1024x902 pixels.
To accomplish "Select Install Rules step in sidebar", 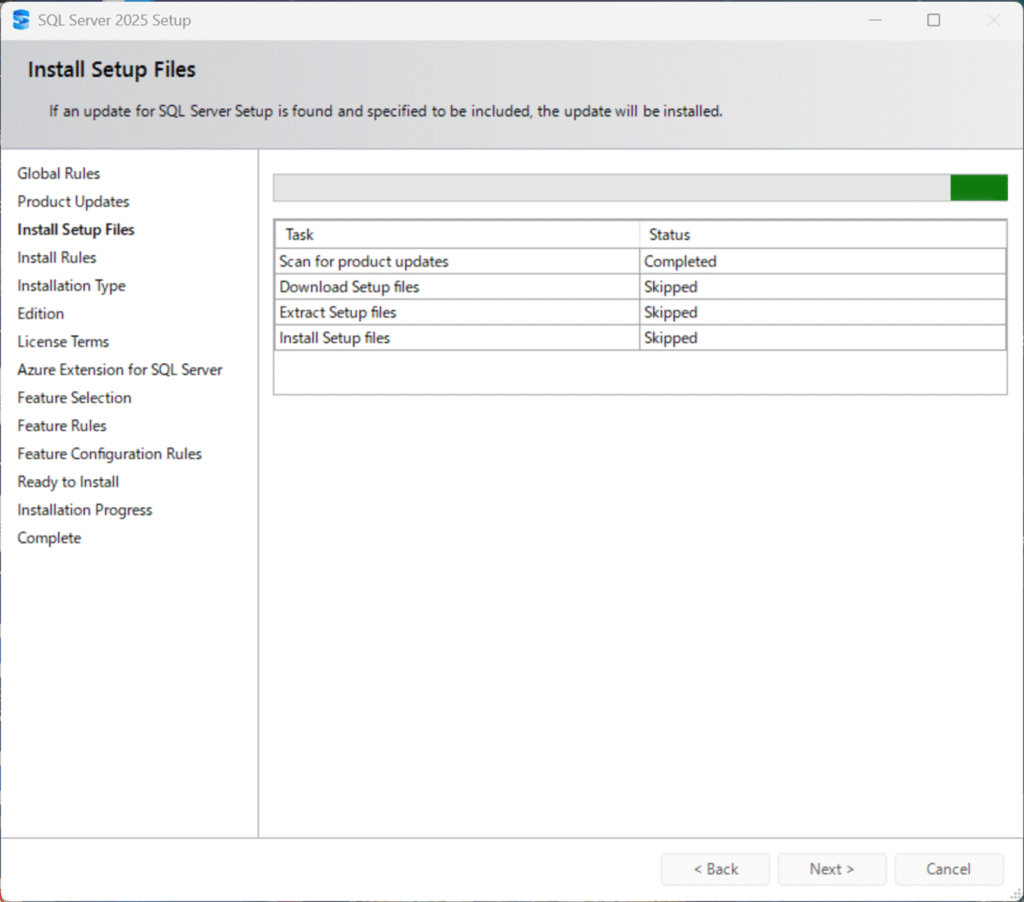I will [x=57, y=257].
